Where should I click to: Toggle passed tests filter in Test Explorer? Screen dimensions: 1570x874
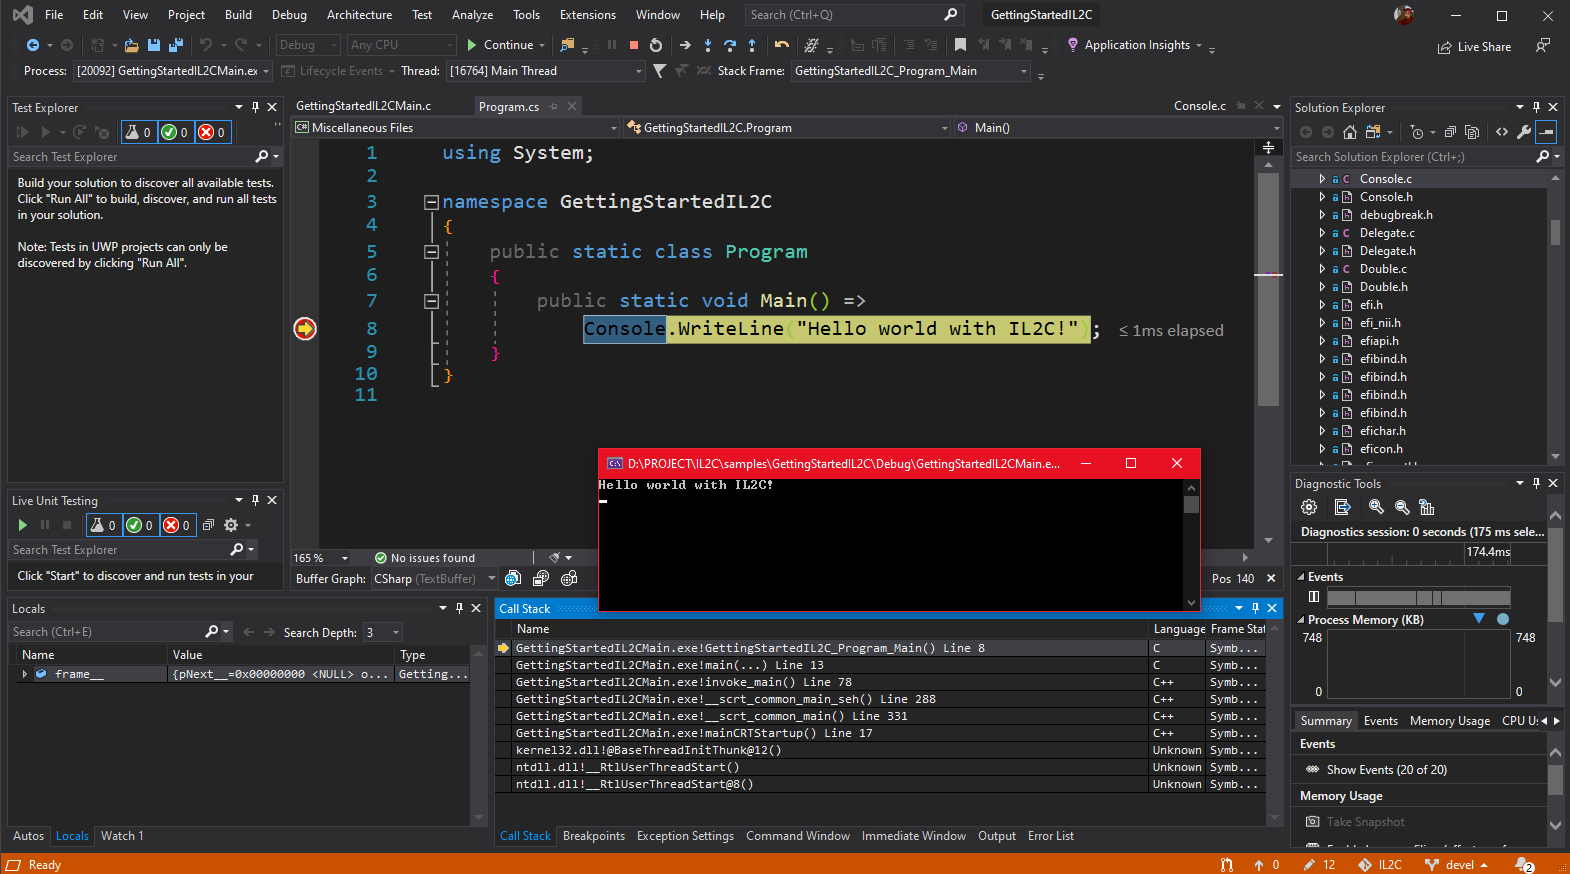(175, 132)
